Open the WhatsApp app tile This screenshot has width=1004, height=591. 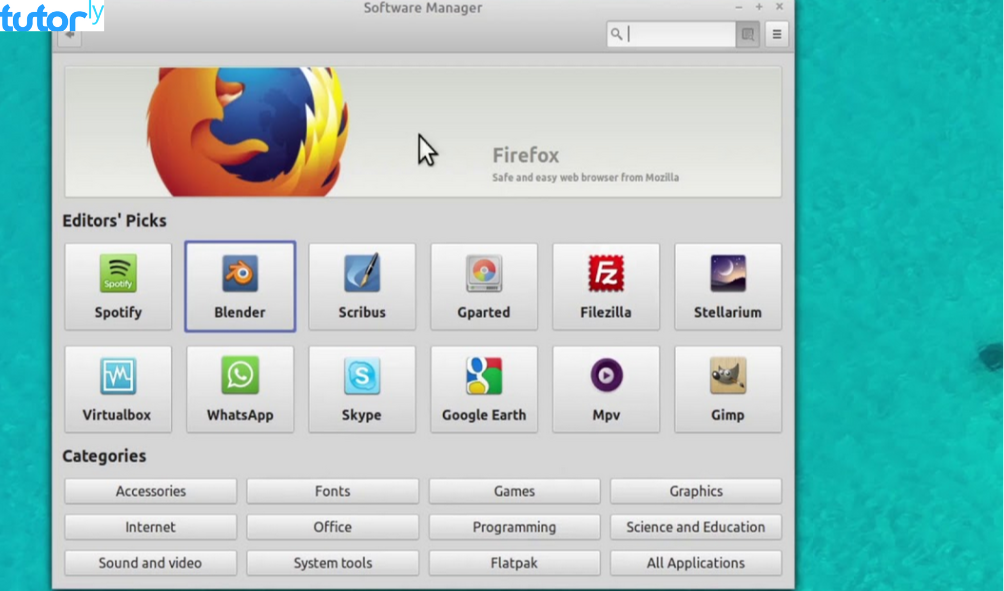(240, 389)
